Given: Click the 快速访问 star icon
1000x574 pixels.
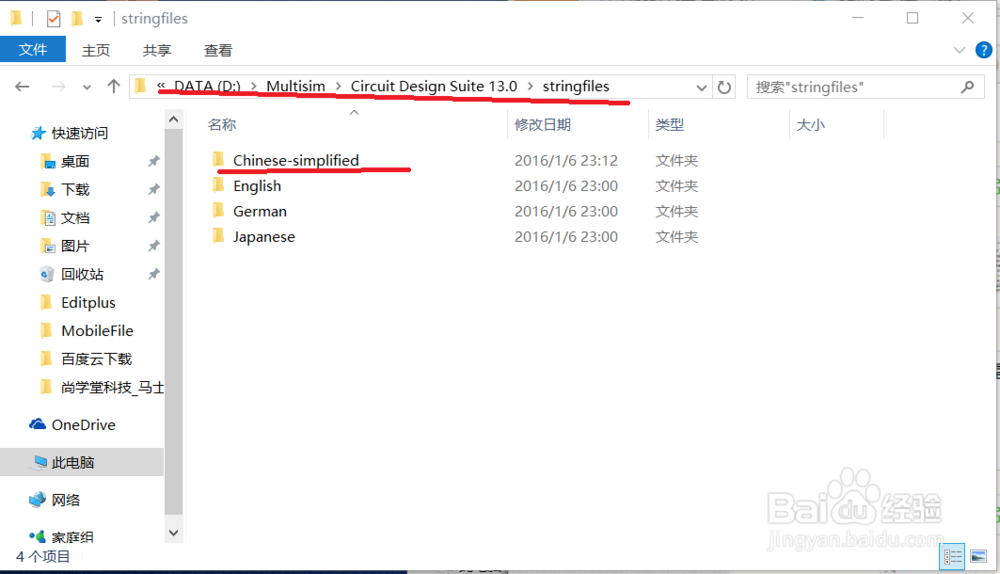Looking at the screenshot, I should click(38, 133).
